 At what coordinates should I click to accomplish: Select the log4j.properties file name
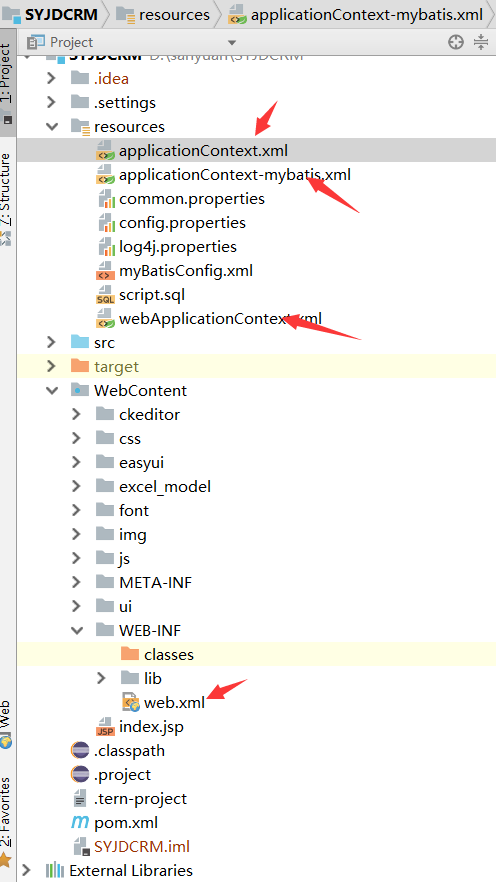coord(178,247)
